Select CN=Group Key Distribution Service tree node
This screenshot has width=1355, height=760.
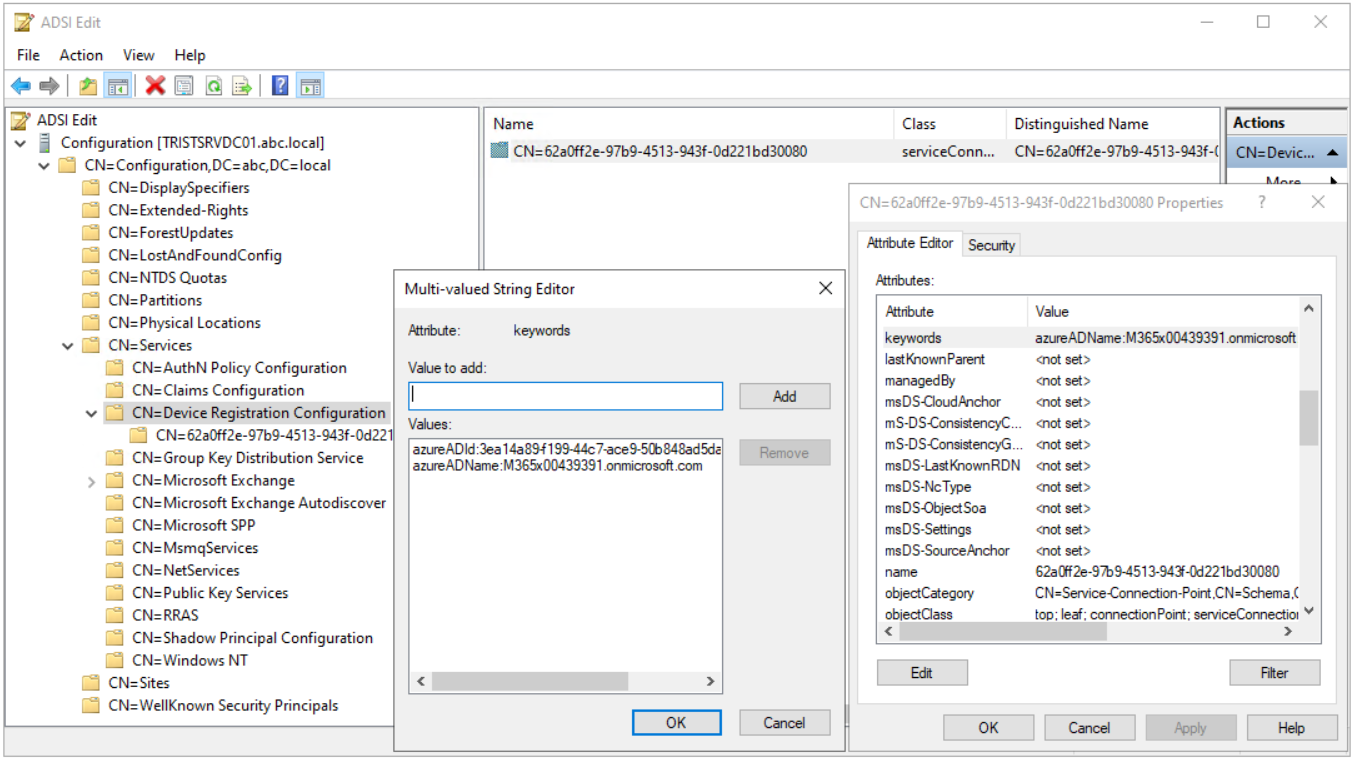coord(247,458)
